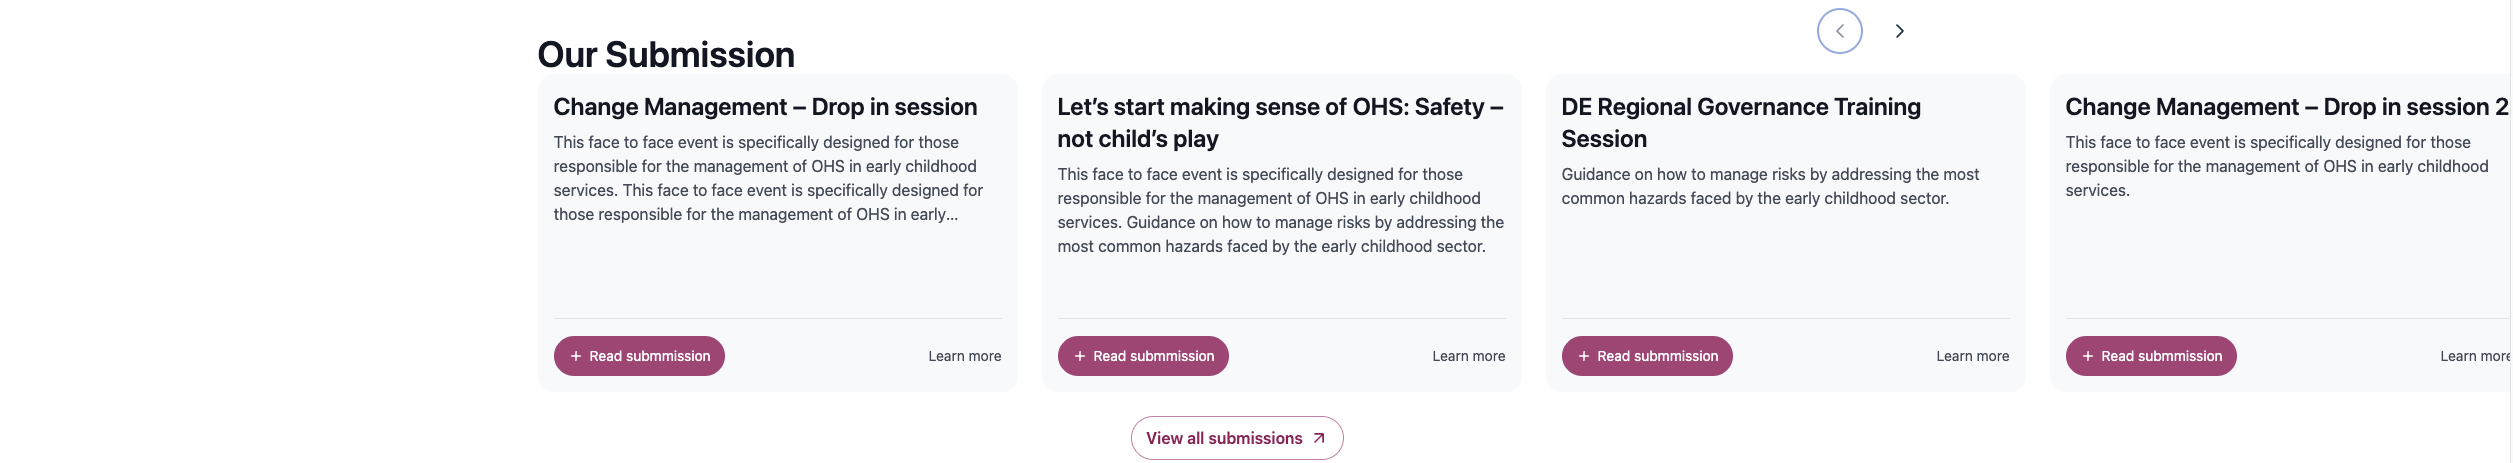Read submission for OHS Safety not child's play
Image resolution: width=2513 pixels, height=463 pixels.
(1153, 356)
